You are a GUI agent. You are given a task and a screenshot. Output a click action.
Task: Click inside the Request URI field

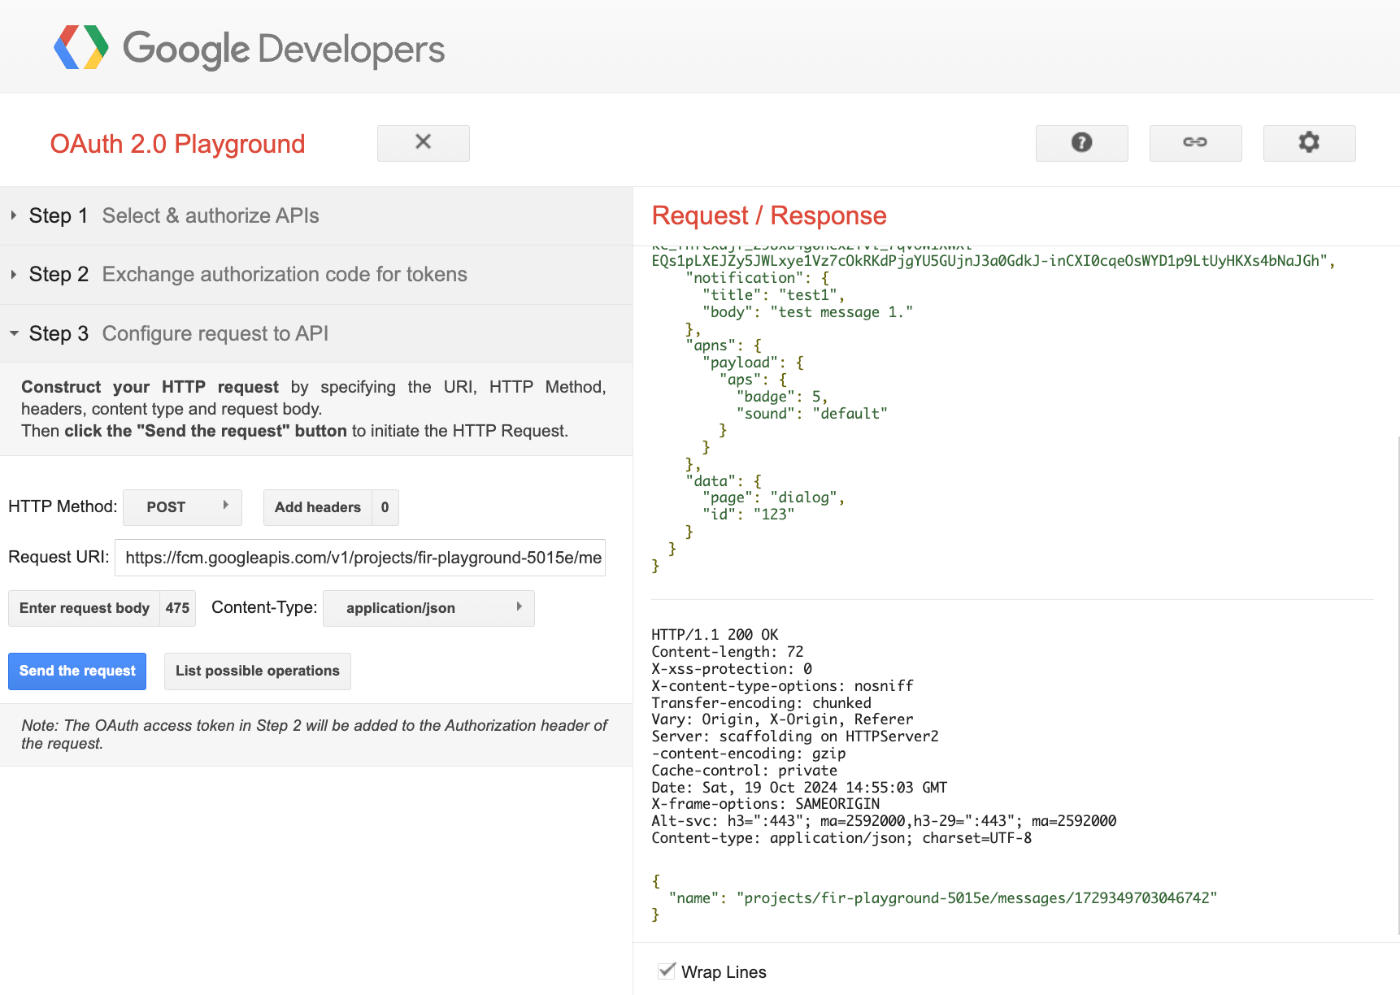(360, 558)
